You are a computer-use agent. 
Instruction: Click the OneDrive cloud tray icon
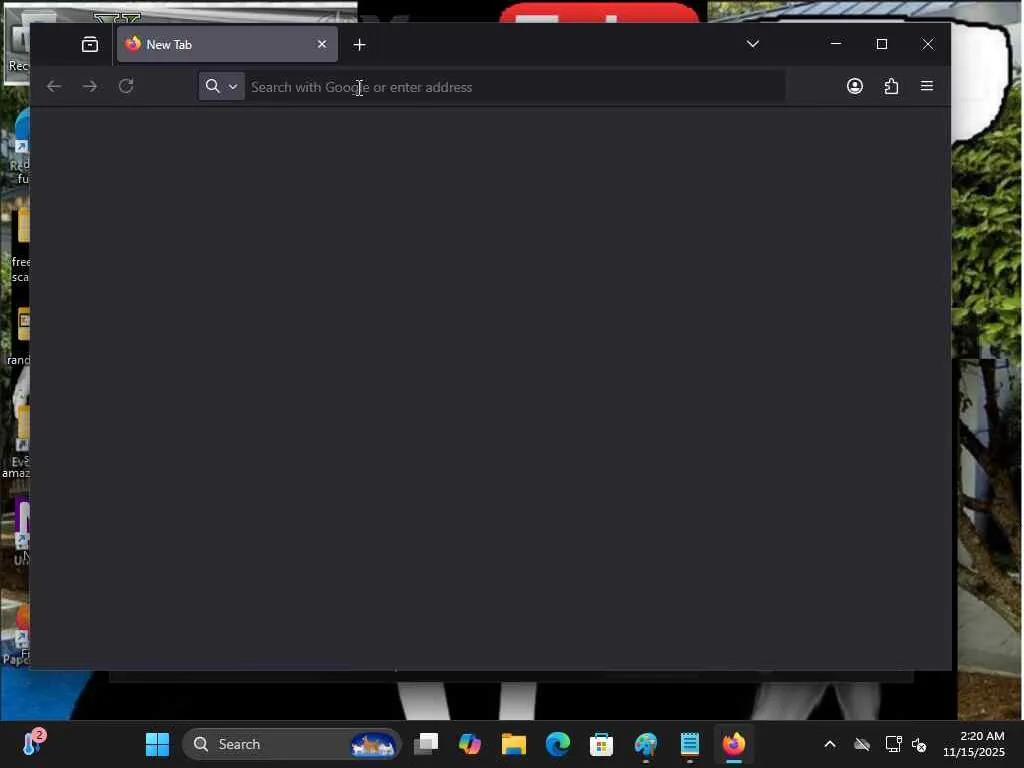(862, 744)
